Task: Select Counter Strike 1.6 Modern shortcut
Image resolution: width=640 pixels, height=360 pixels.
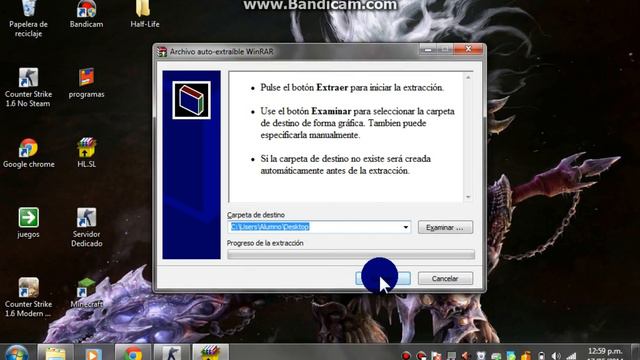Action: [x=28, y=298]
